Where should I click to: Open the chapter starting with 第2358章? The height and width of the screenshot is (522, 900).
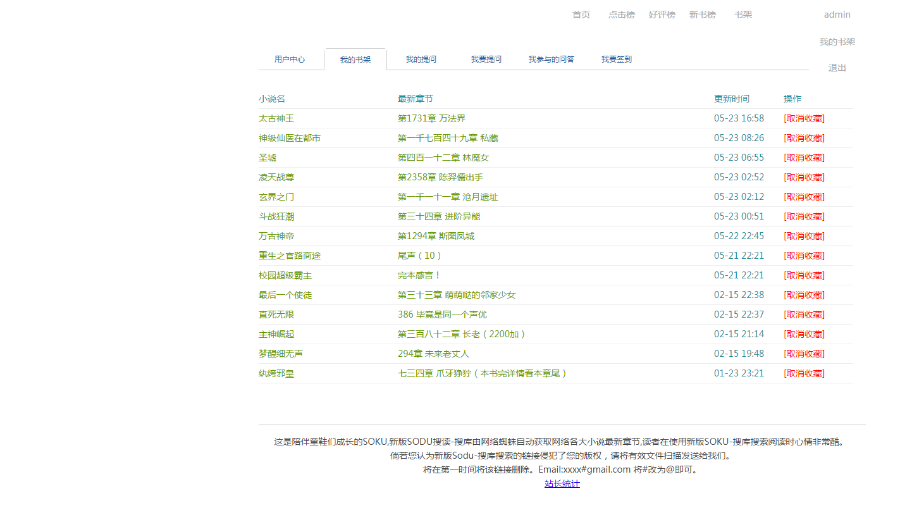click(440, 177)
